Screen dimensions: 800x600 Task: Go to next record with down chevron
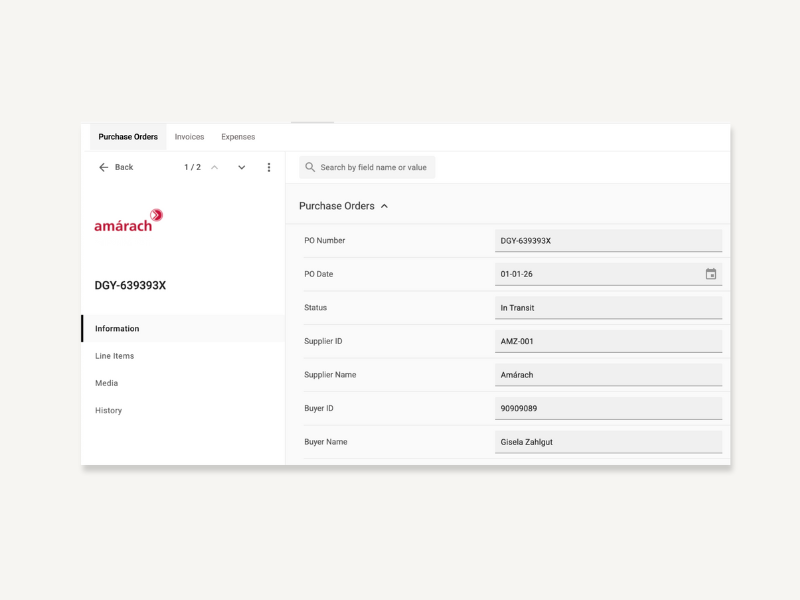242,167
